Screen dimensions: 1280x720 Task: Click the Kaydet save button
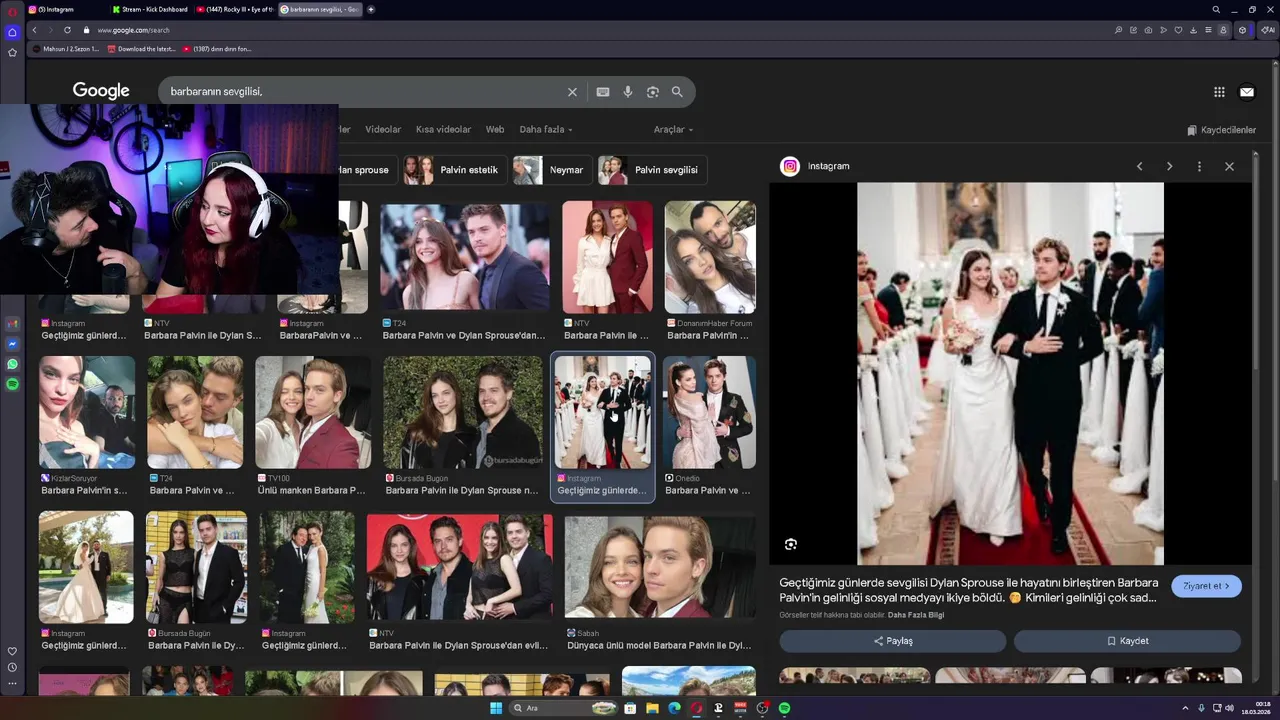coord(1127,641)
